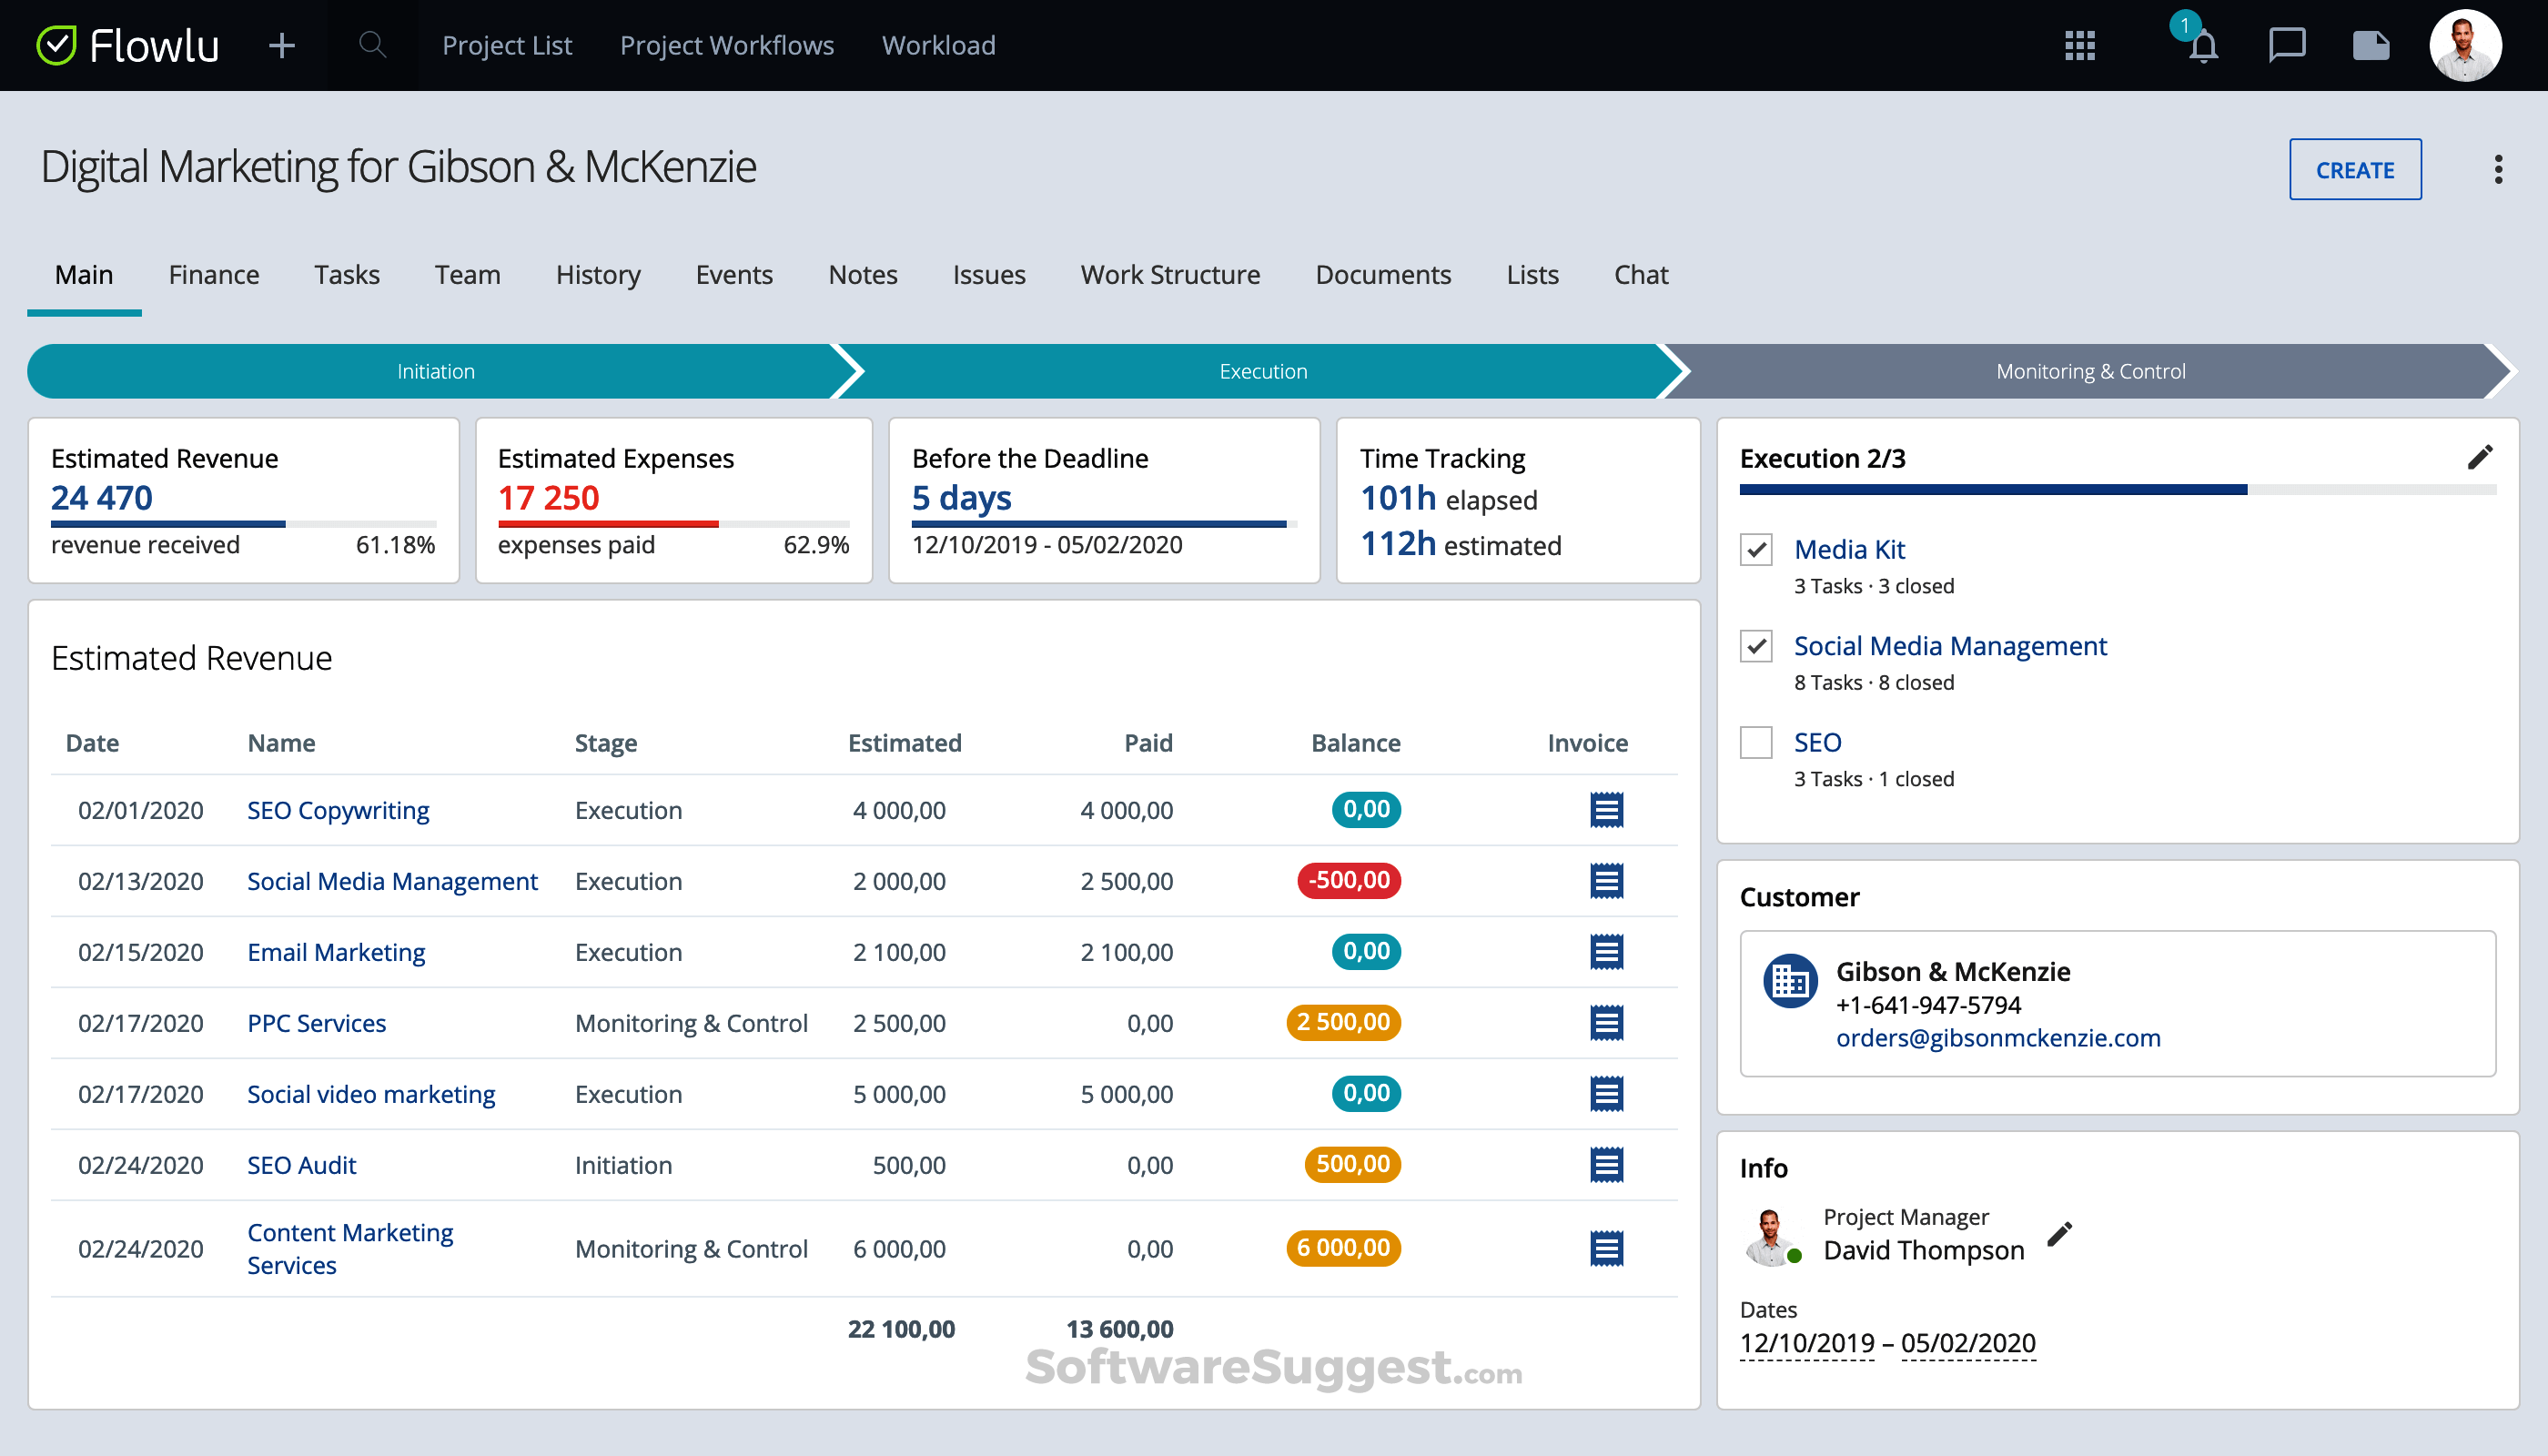Open Project Workflows in the top menu
This screenshot has width=2548, height=1456.
[727, 45]
